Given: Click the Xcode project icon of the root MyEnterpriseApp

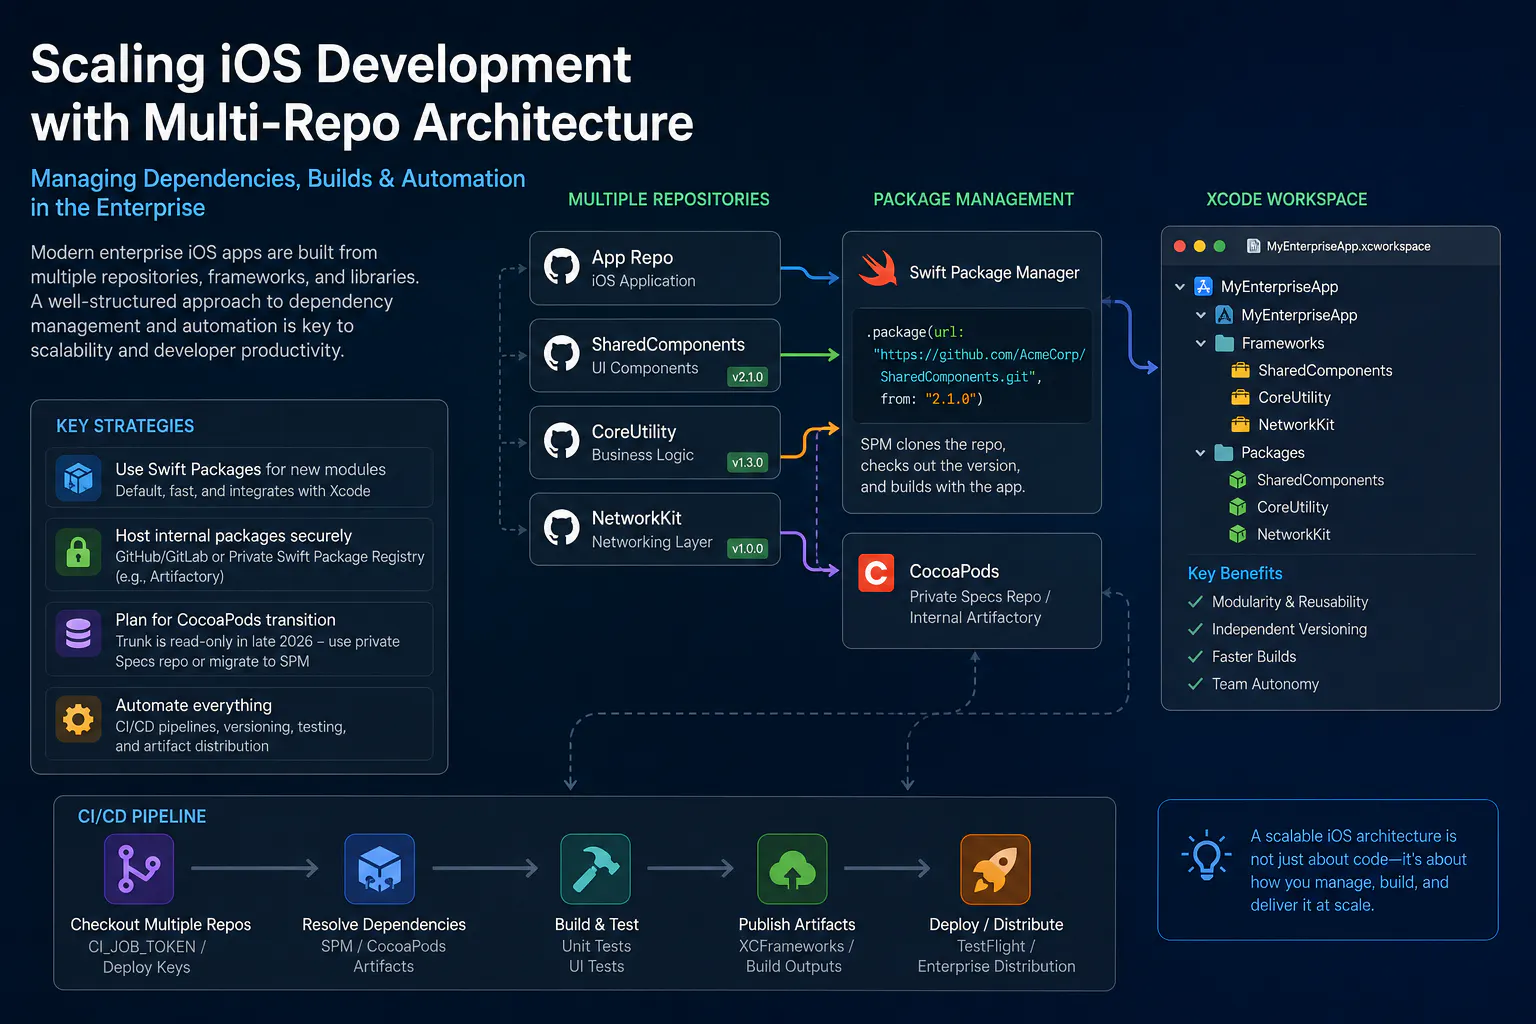Looking at the screenshot, I should coord(1204,287).
